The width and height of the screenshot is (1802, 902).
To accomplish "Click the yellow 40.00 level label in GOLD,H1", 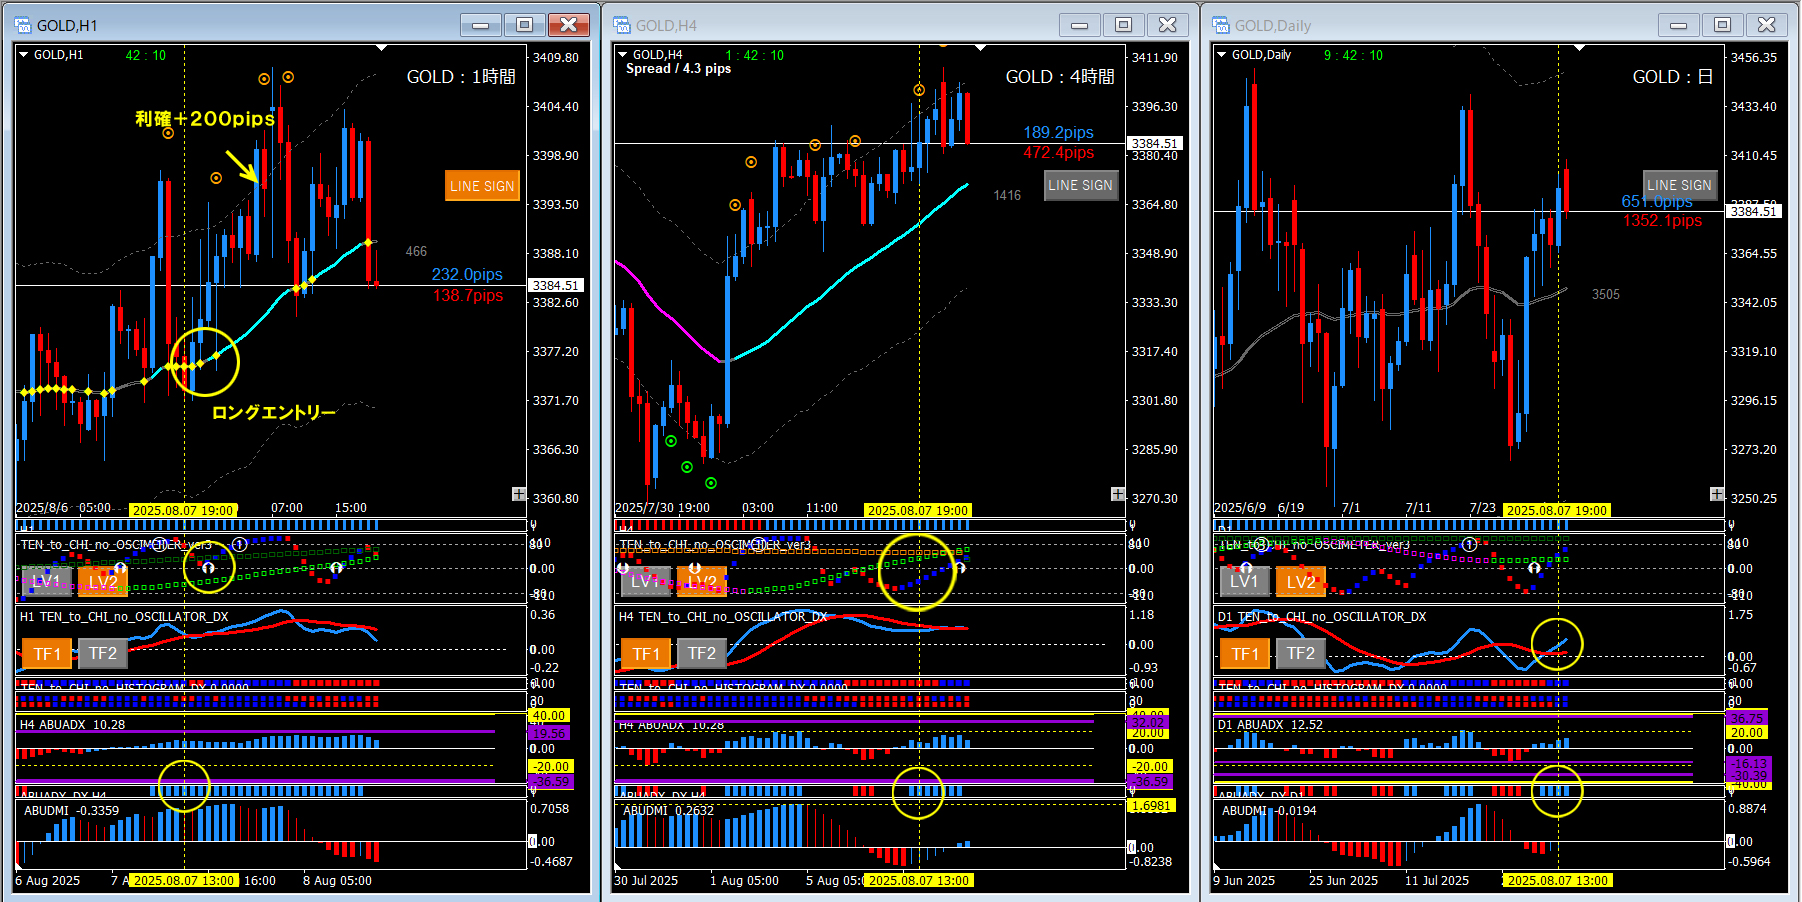I will 549,716.
